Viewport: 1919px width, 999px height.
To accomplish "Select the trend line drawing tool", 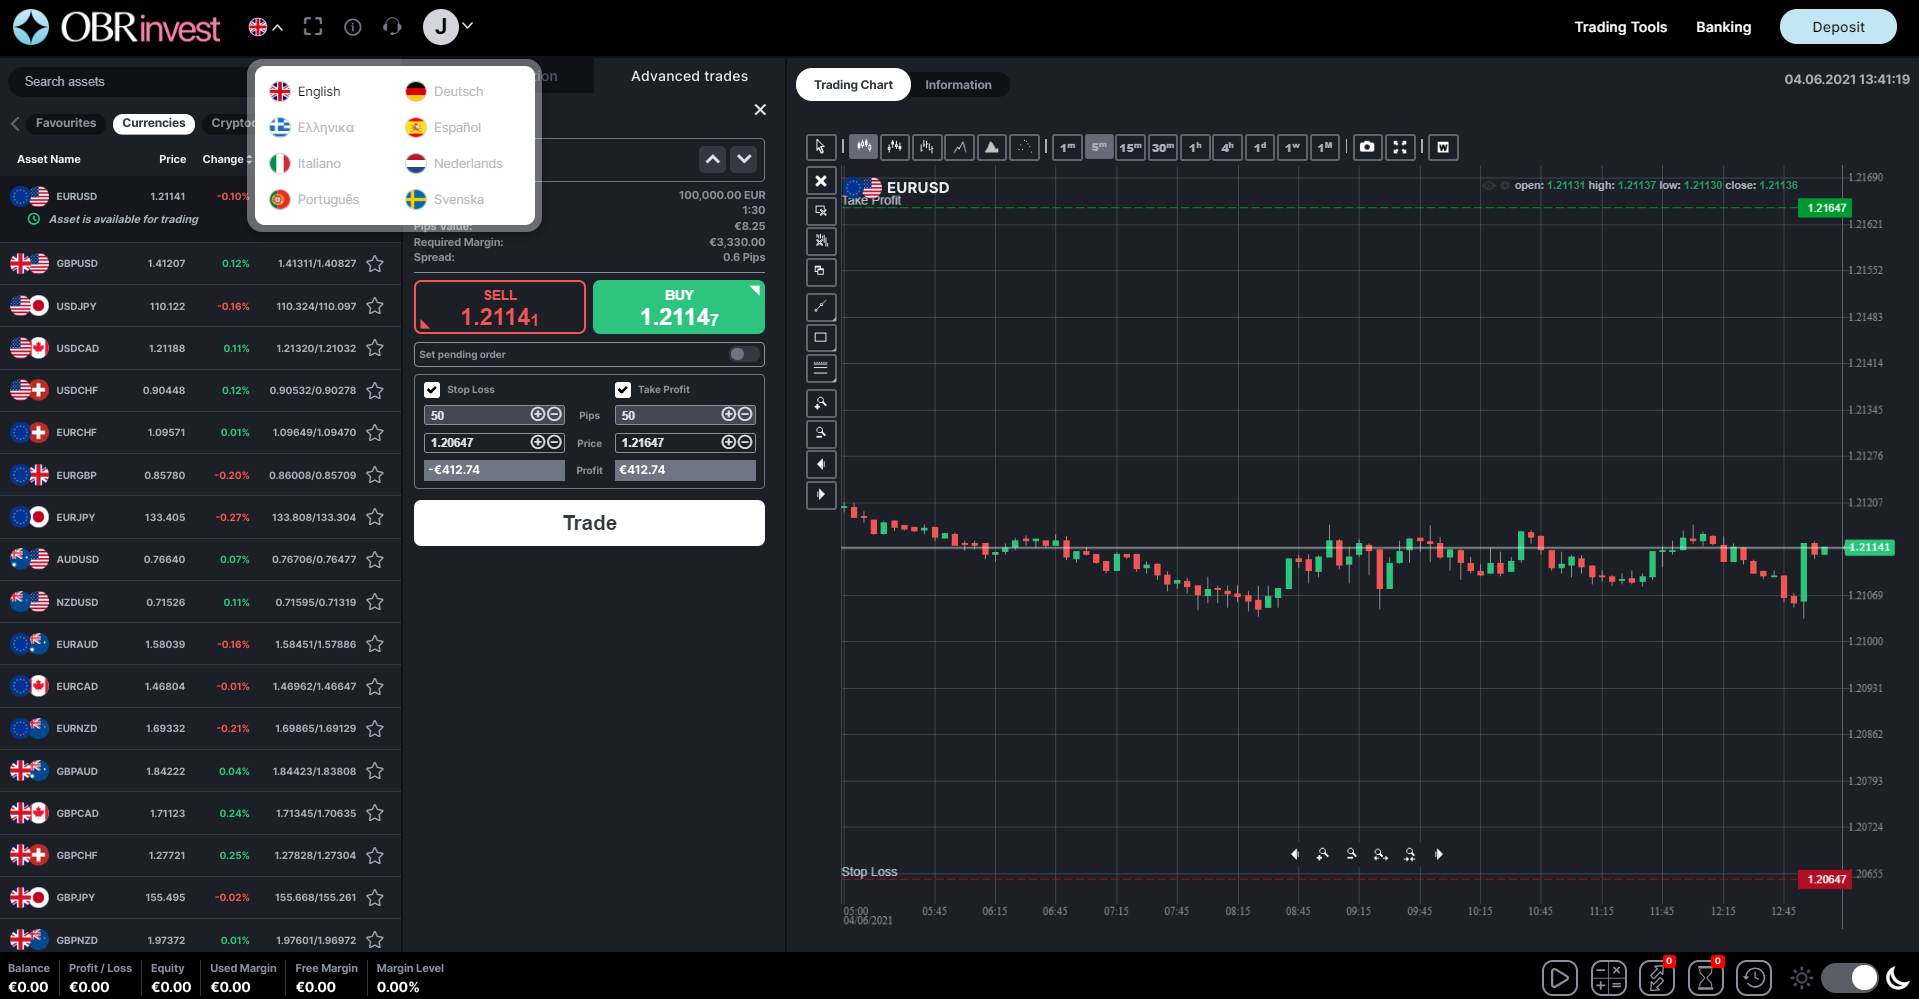I will click(820, 307).
